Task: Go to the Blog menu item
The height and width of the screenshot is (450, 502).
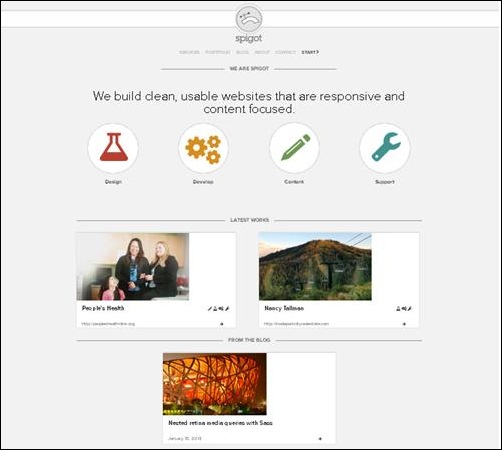Action: [x=242, y=52]
